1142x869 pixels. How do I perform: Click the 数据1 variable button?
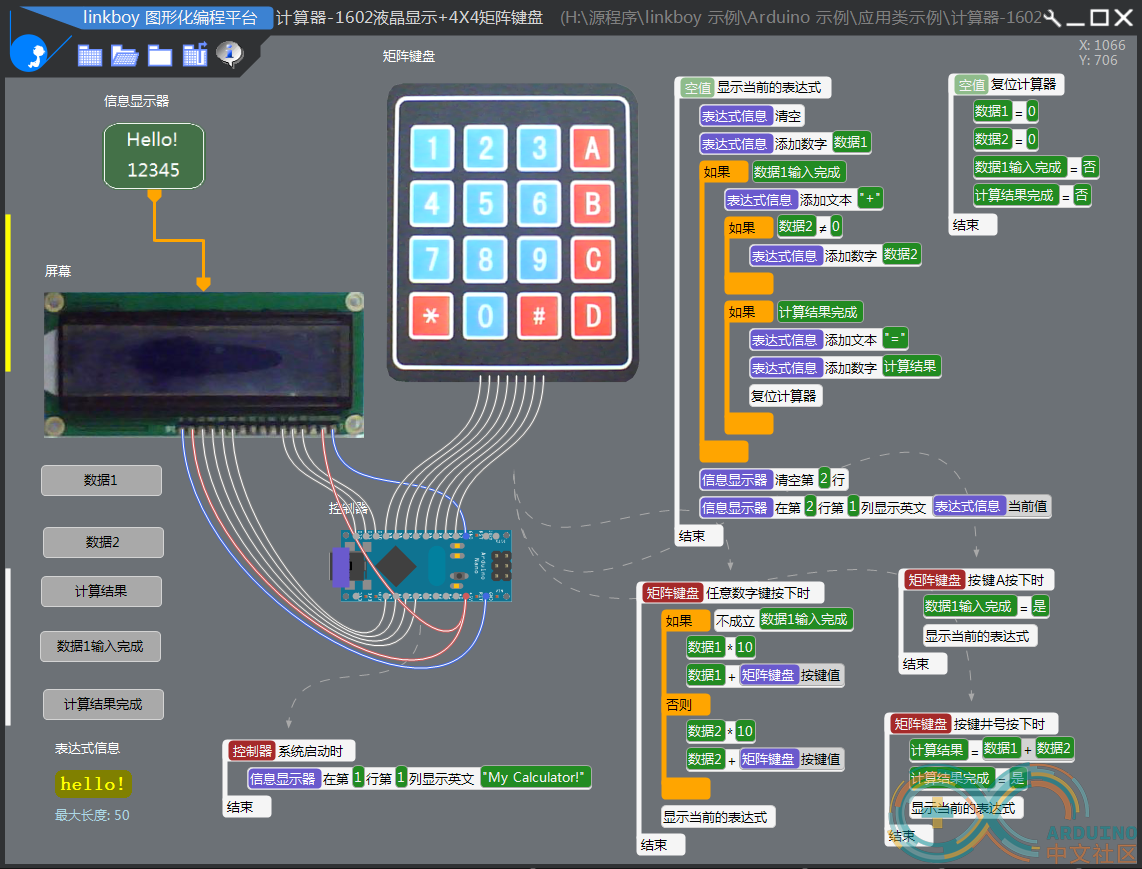pyautogui.click(x=101, y=481)
